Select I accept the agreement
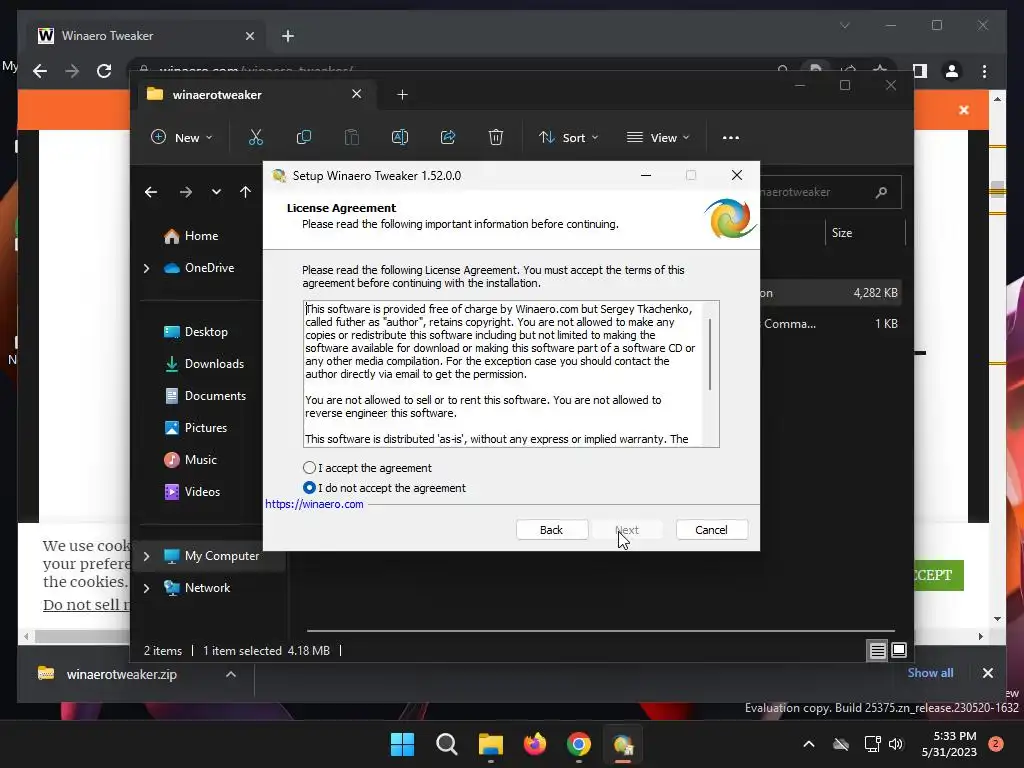This screenshot has height=768, width=1024. (310, 468)
